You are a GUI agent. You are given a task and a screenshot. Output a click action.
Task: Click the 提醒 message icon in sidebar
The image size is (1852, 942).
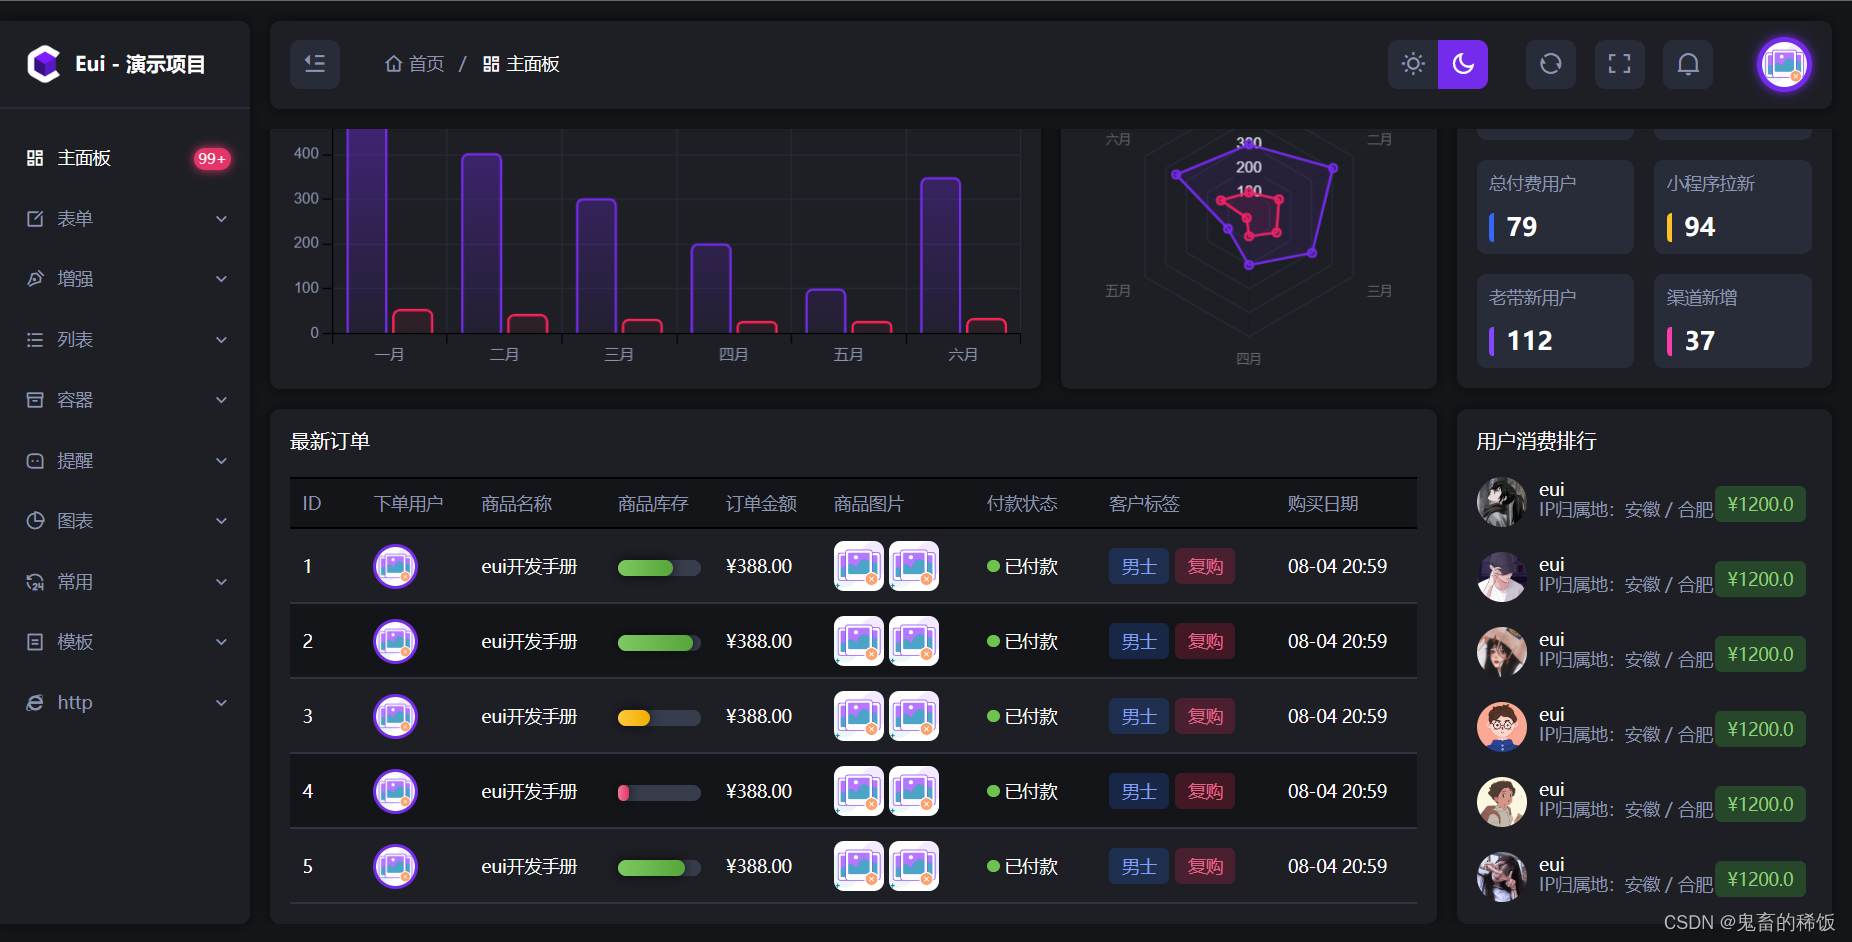click(35, 461)
